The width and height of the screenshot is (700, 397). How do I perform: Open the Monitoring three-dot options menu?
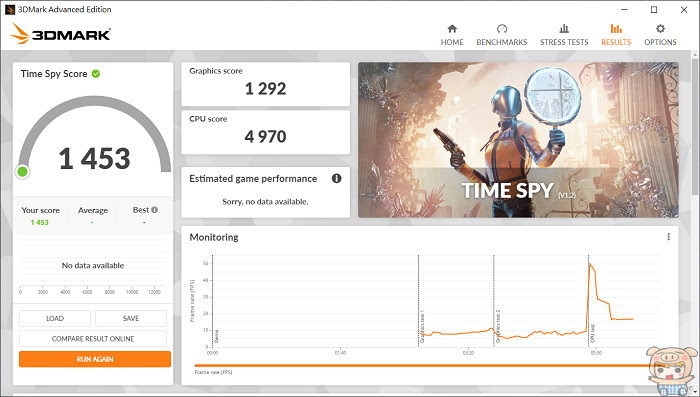click(x=668, y=237)
